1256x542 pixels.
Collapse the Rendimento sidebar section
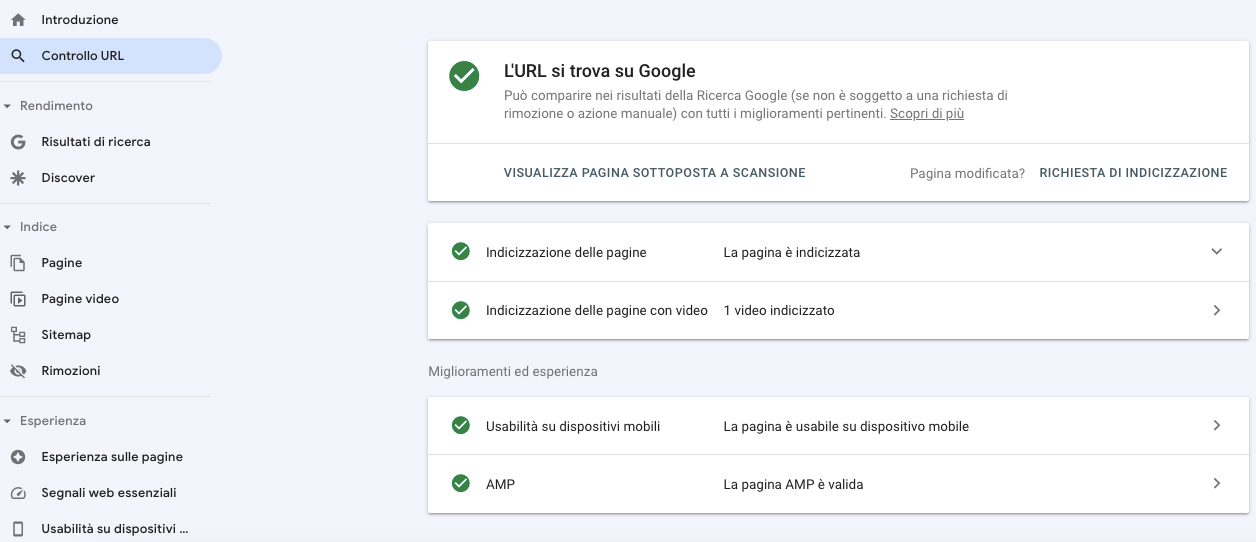[8, 106]
